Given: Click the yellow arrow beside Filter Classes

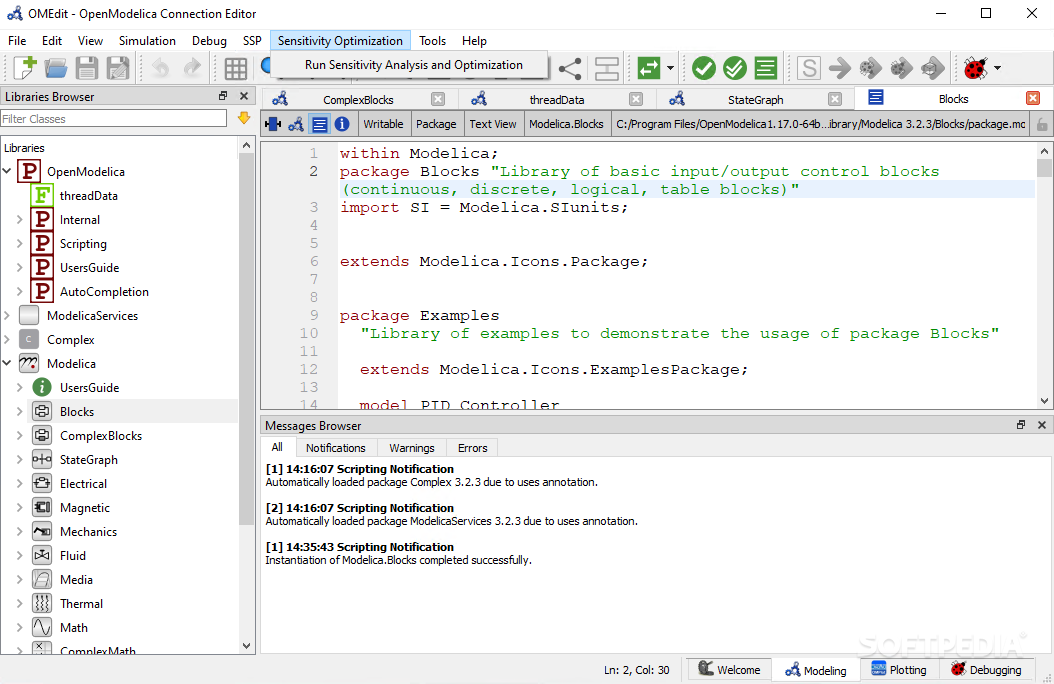Looking at the screenshot, I should 244,118.
